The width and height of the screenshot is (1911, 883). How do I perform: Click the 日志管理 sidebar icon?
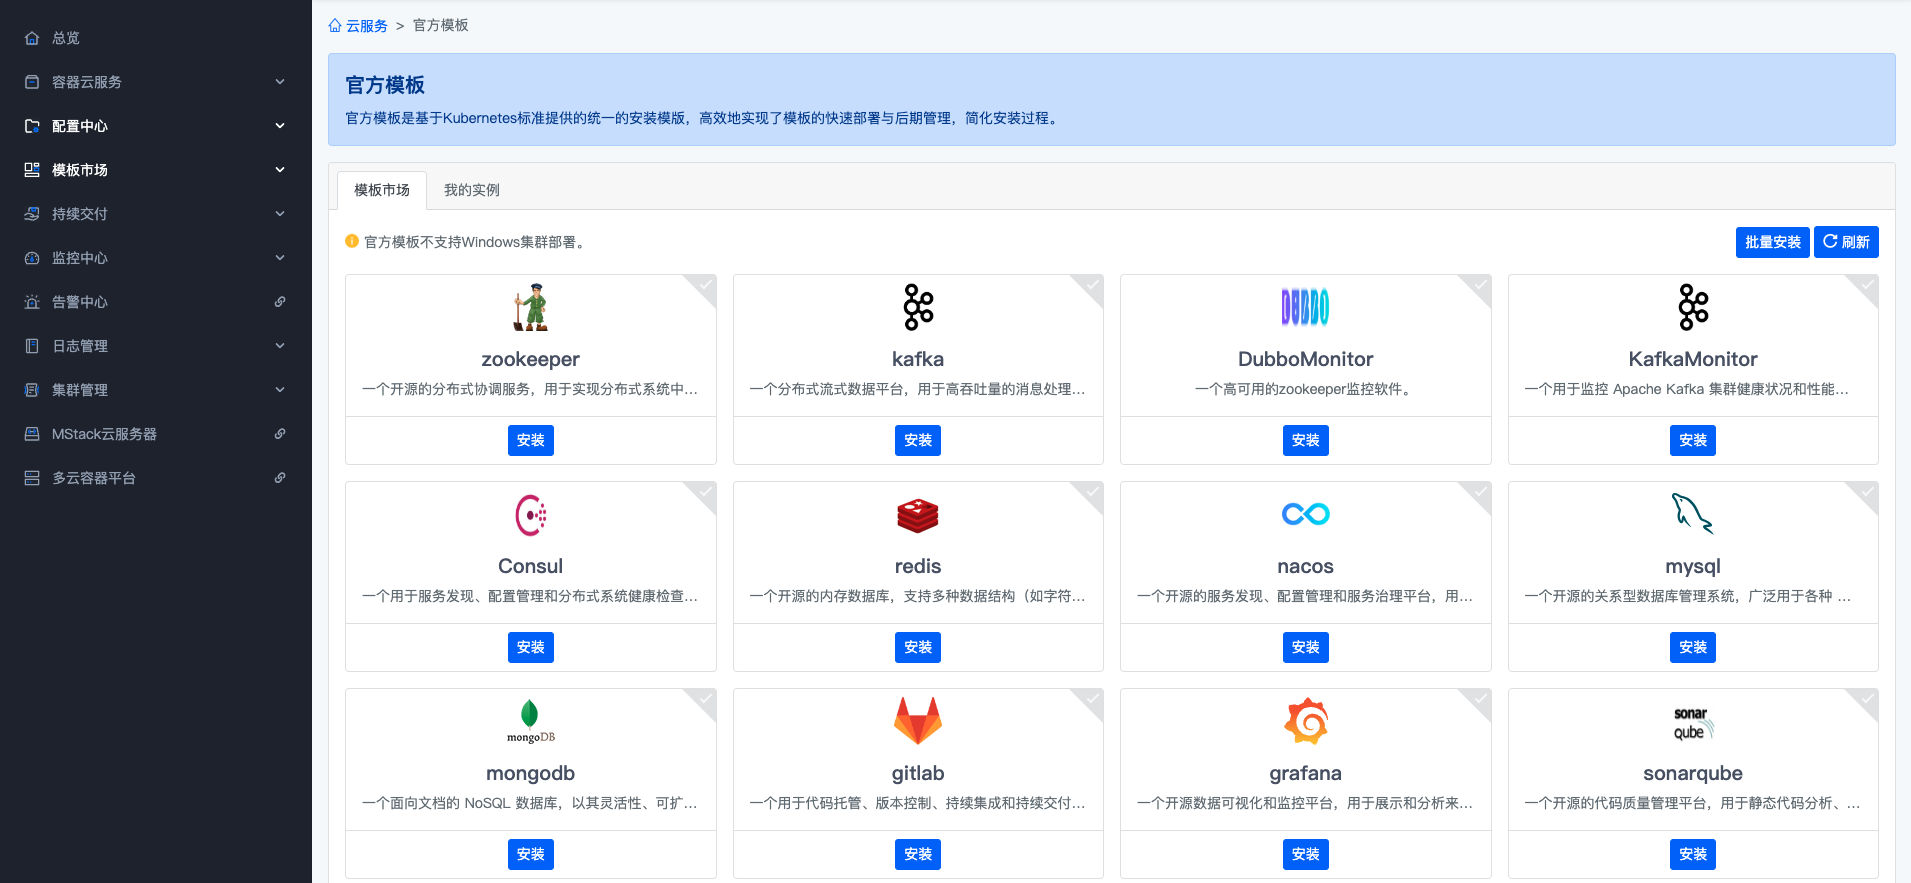(32, 346)
